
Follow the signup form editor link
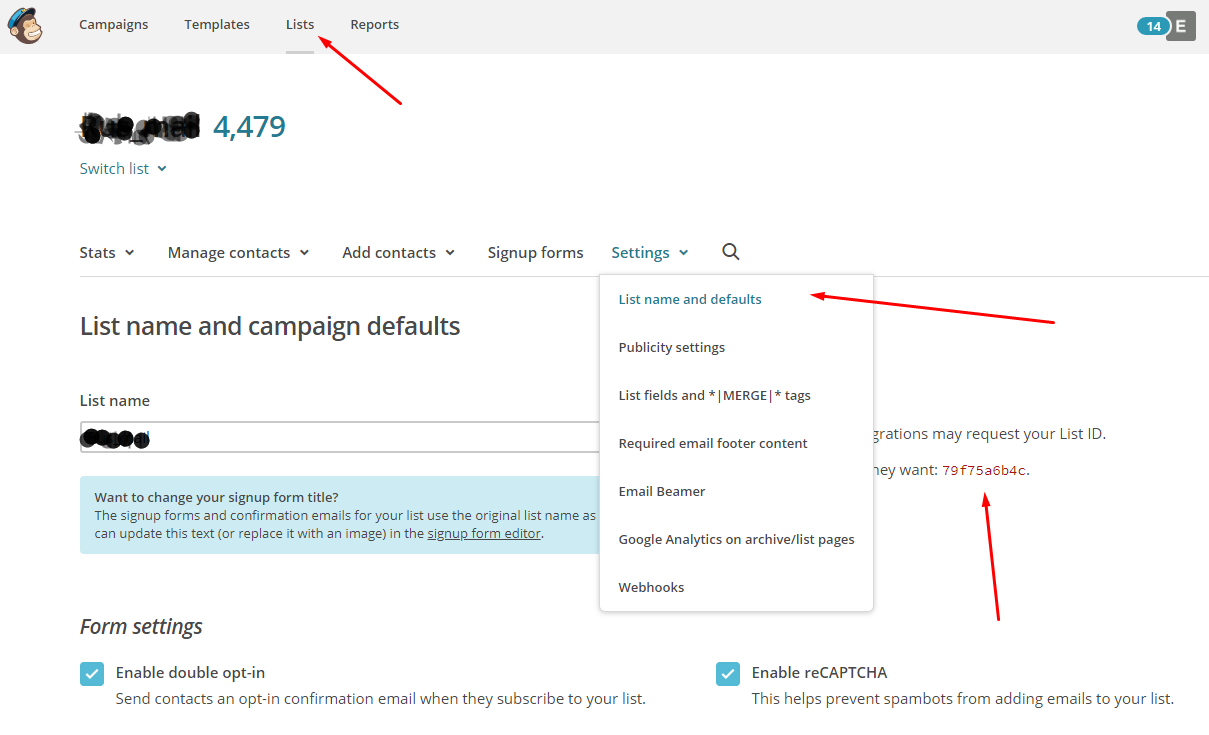(484, 533)
